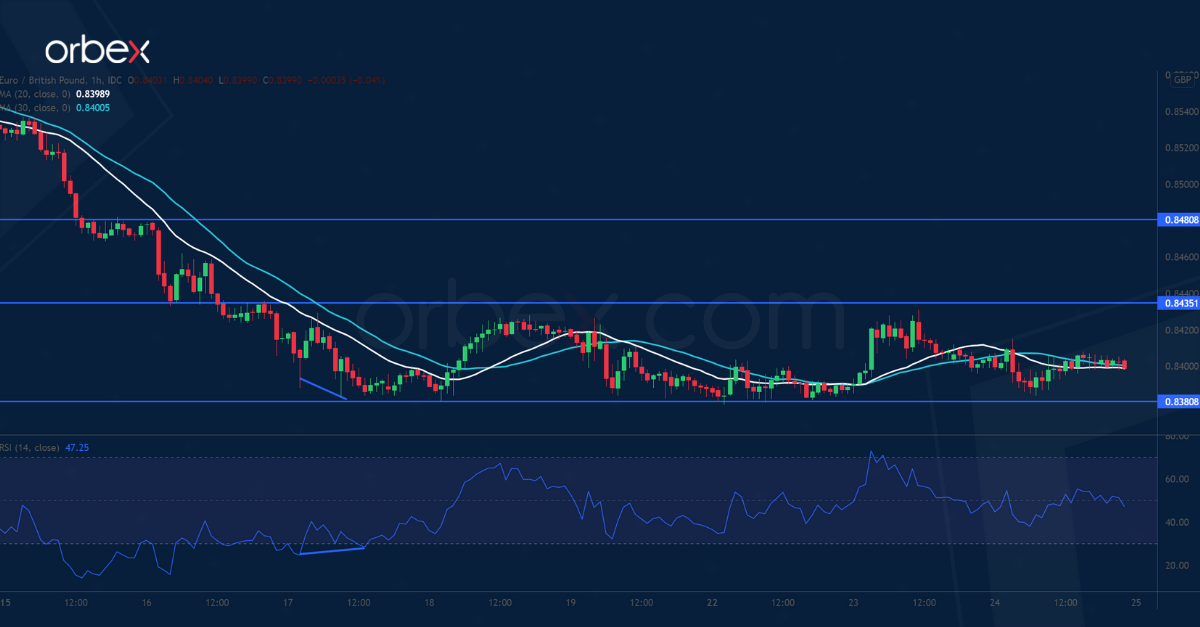Image resolution: width=1200 pixels, height=627 pixels.
Task: Click the 12:00 label on the time axis
Action: pyautogui.click(x=75, y=604)
